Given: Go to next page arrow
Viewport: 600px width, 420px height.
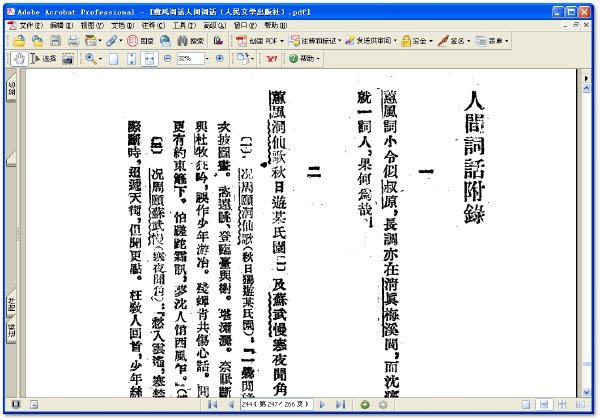Looking at the screenshot, I should coord(322,404).
